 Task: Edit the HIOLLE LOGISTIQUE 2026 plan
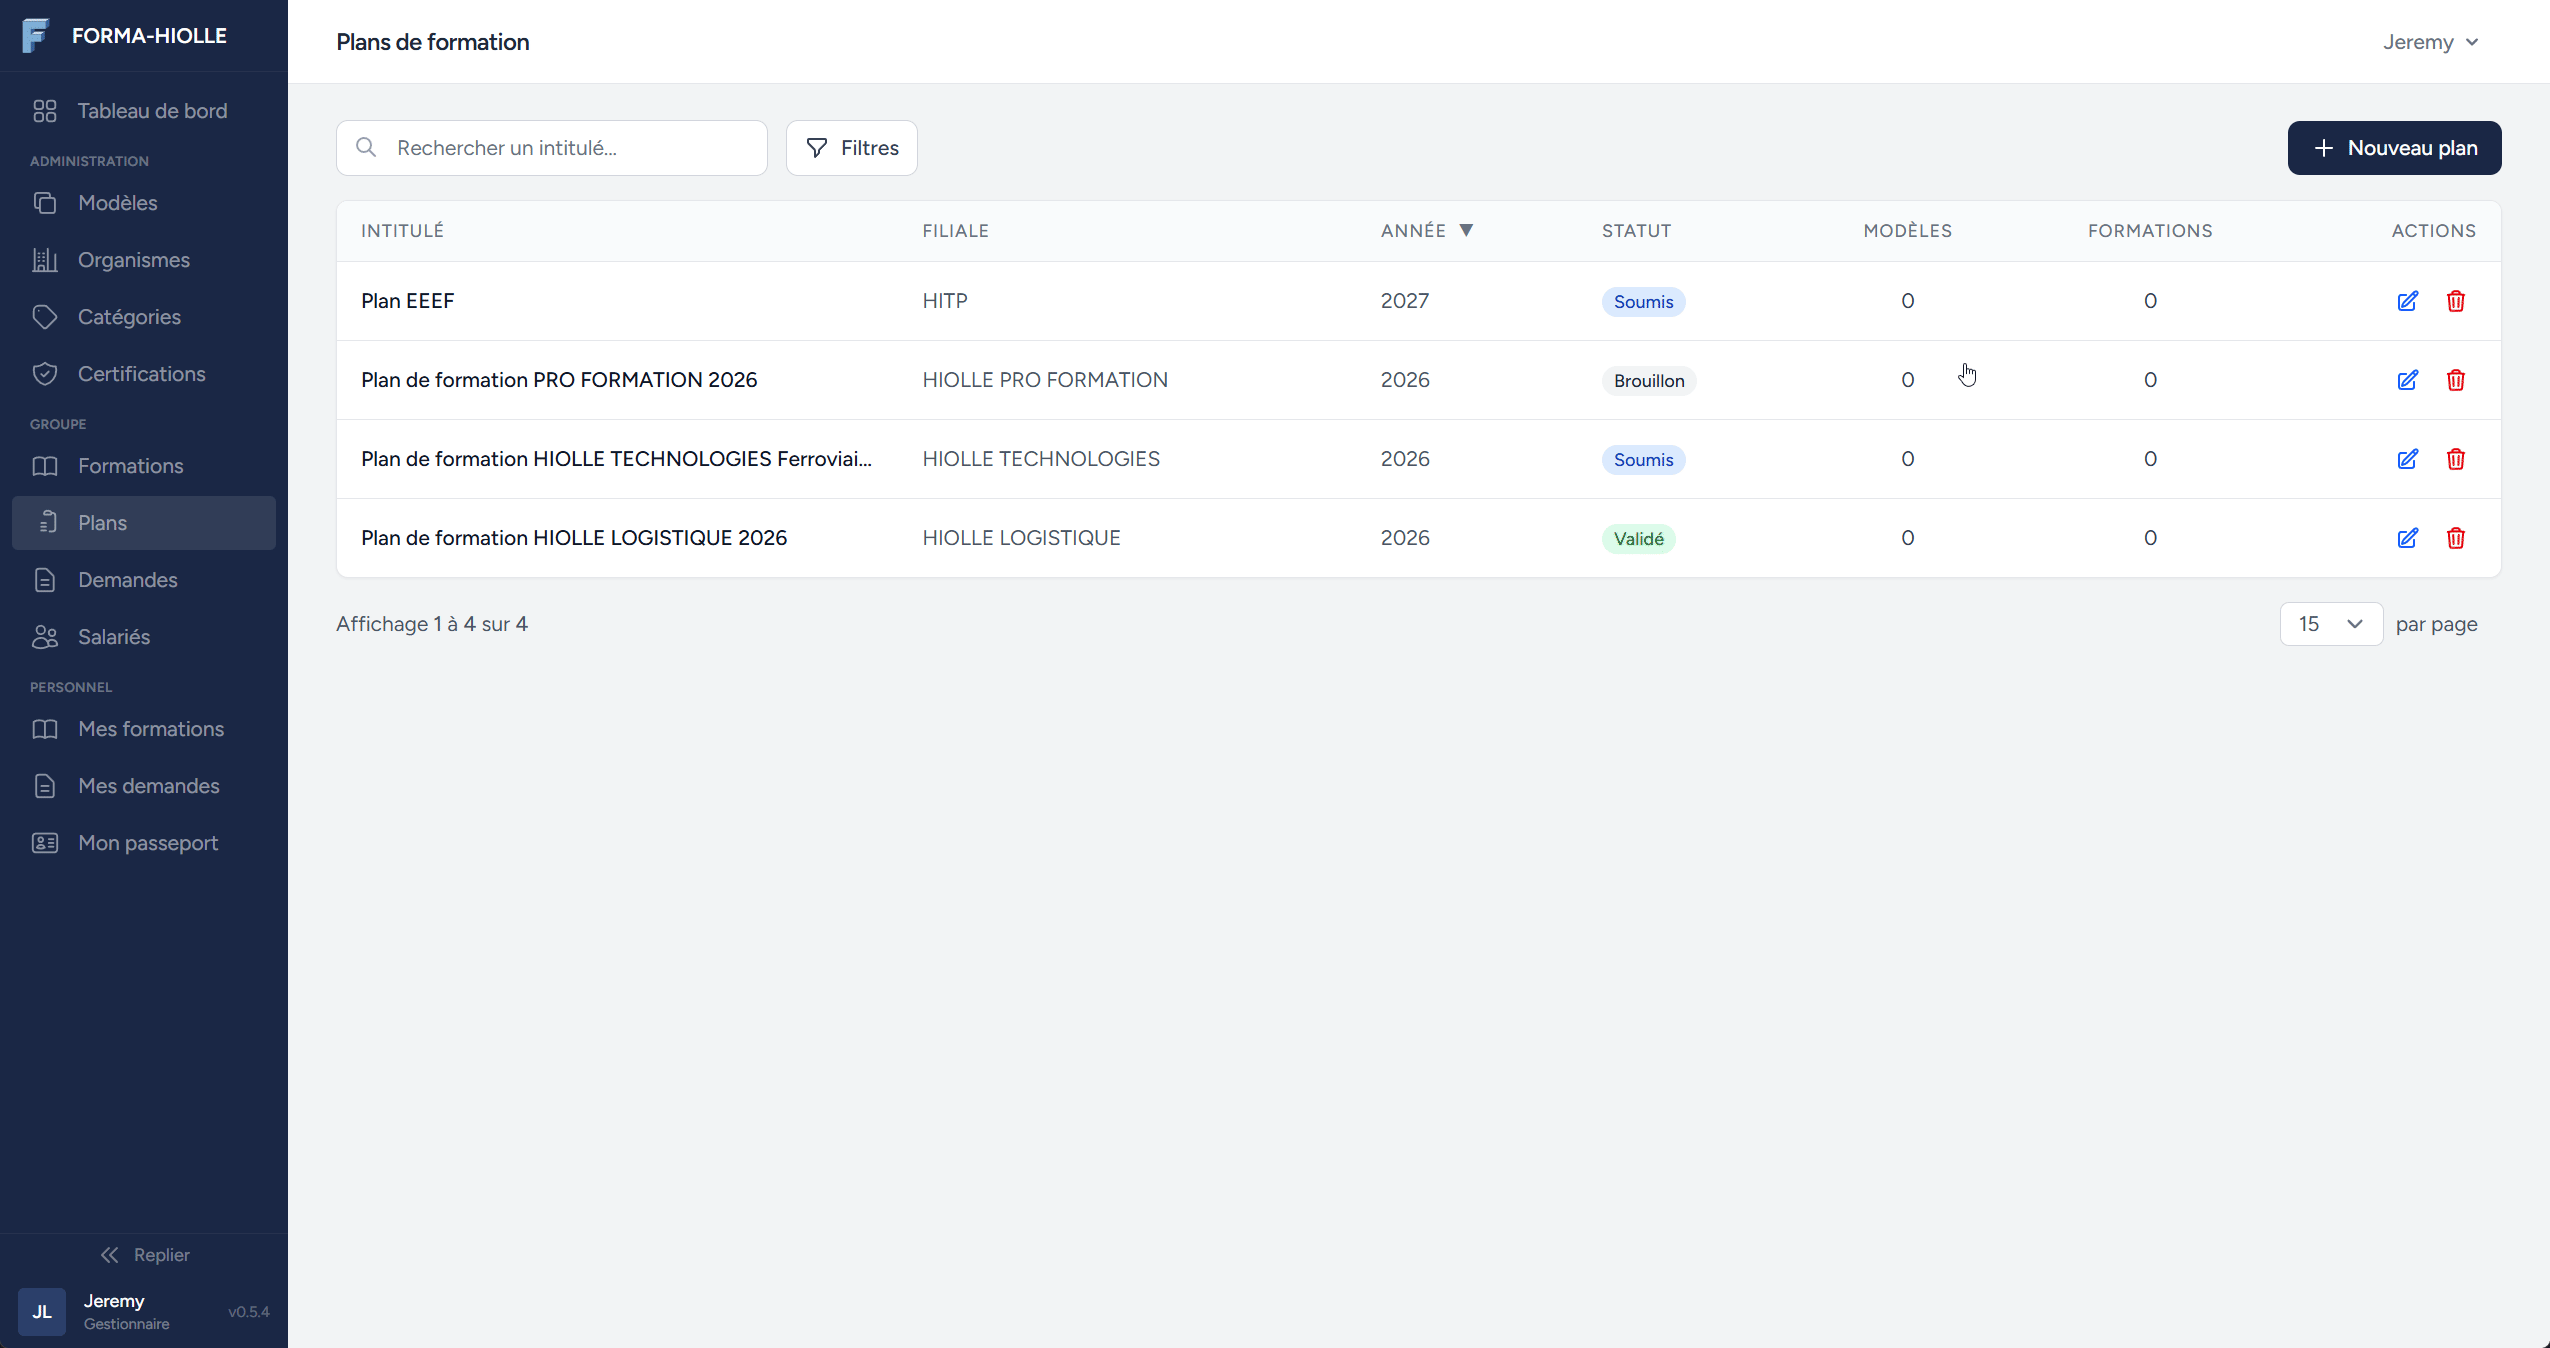[x=2408, y=538]
